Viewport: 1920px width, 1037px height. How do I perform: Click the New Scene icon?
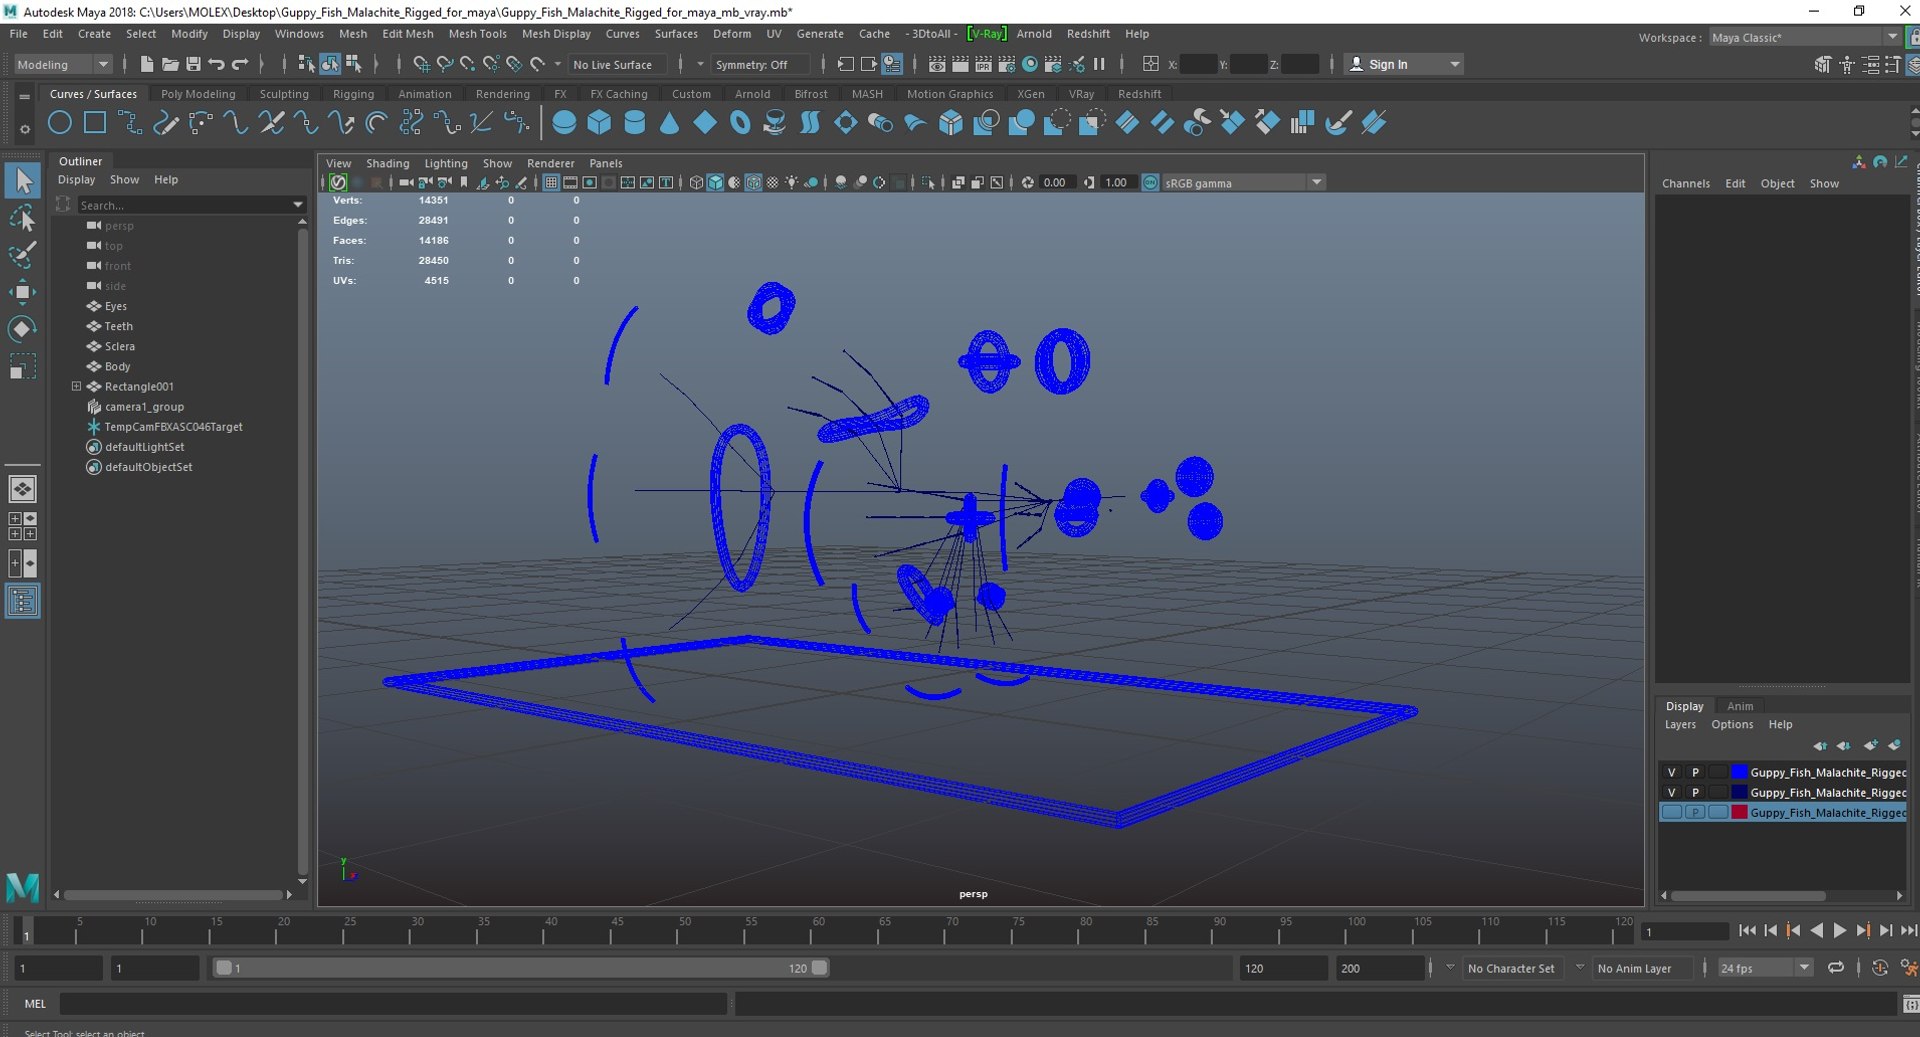(147, 64)
